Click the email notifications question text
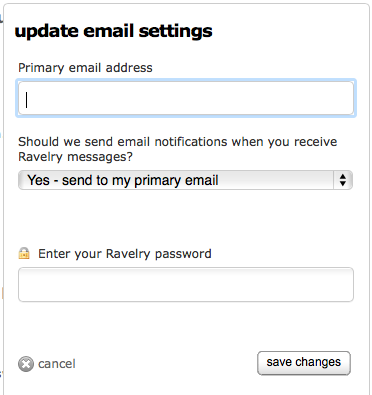This screenshot has width=372, height=395. 178,149
